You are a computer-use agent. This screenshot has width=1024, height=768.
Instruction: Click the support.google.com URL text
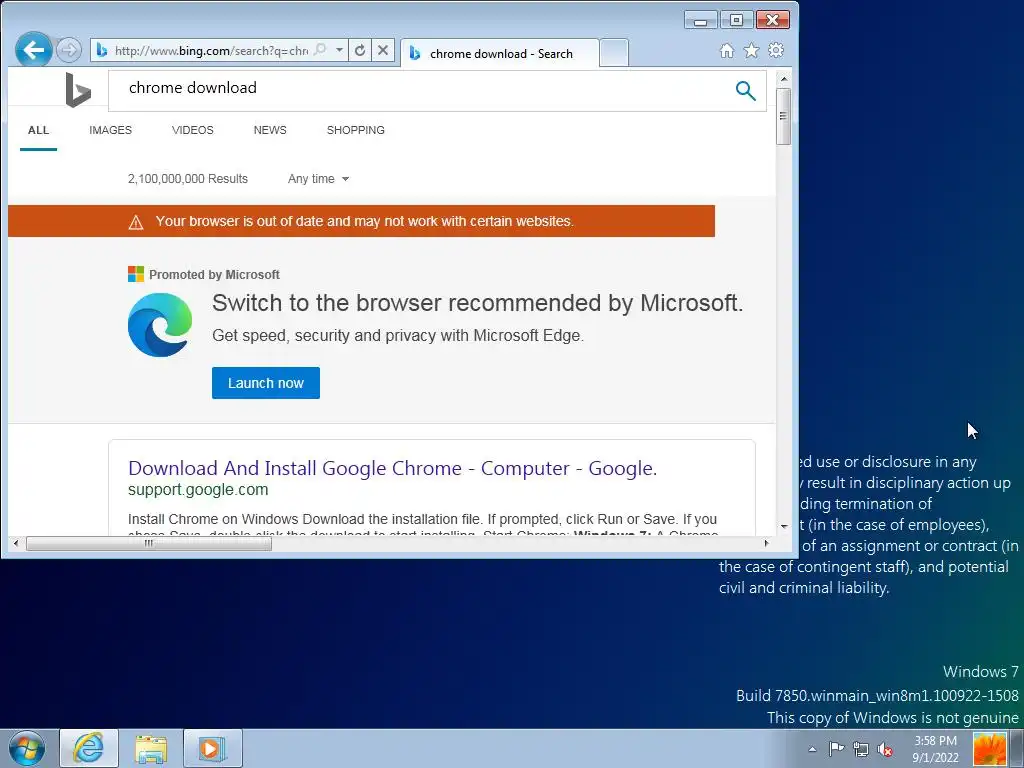pos(198,490)
